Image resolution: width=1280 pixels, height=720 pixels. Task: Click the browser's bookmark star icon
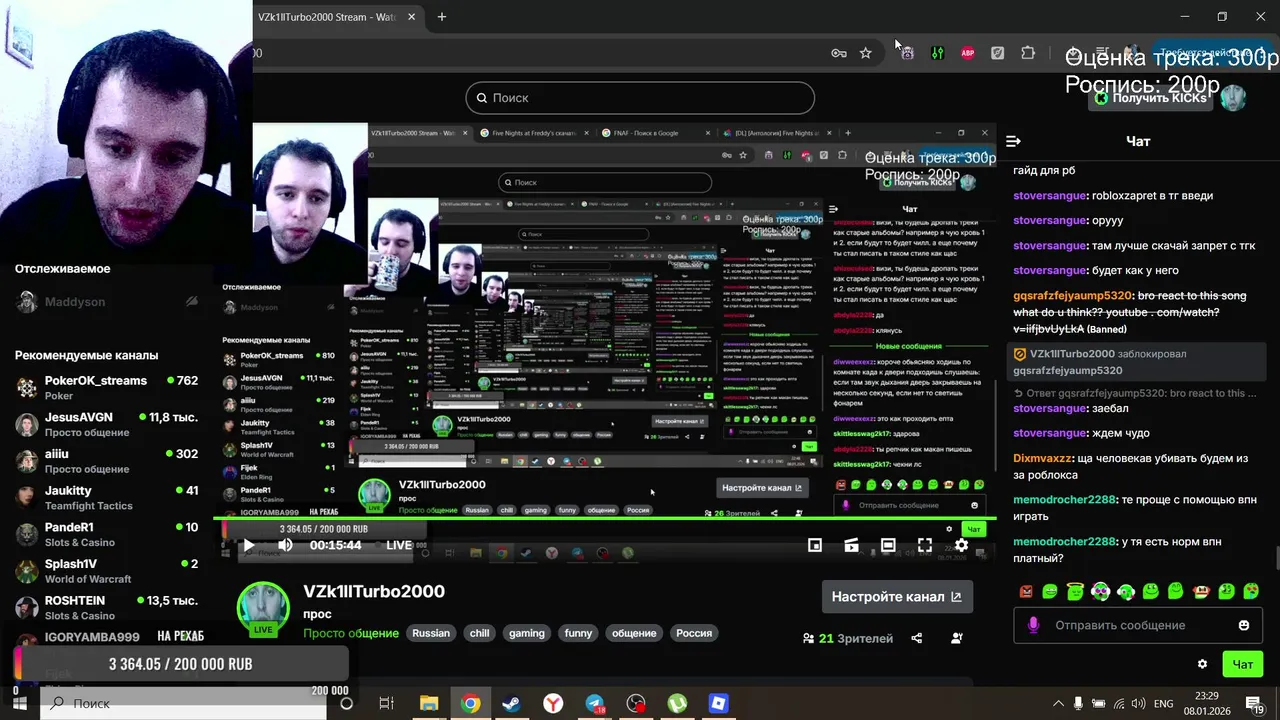point(865,53)
